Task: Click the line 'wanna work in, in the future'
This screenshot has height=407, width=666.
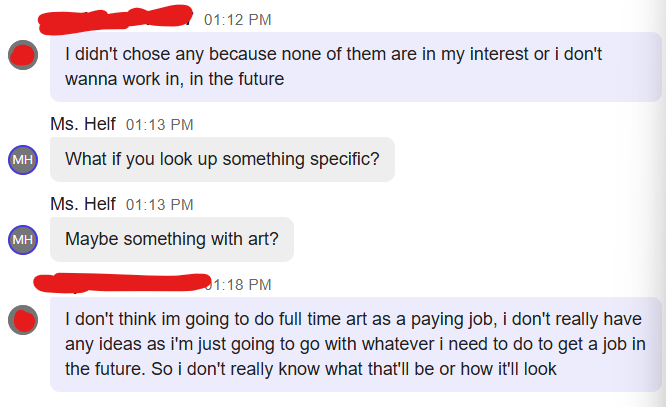Action: (x=175, y=78)
